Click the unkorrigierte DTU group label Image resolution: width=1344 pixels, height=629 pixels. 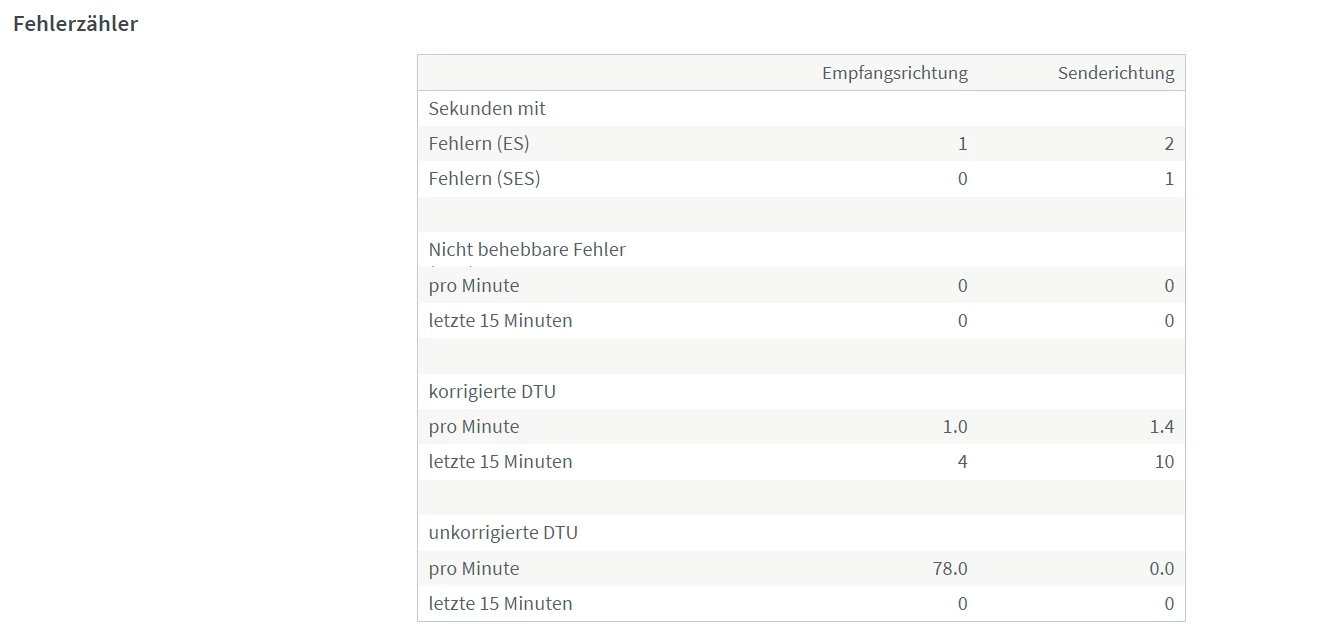503,533
